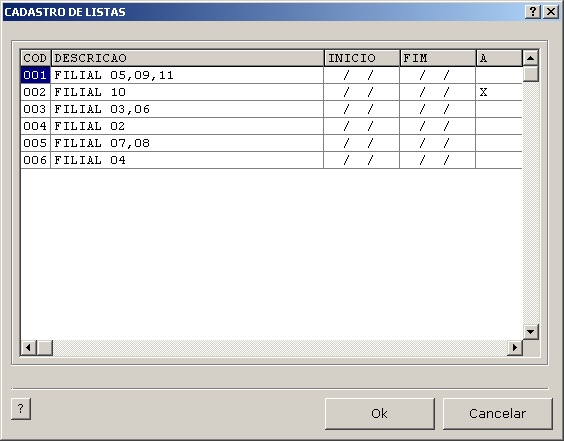
Task: Click the horizontal scrollbar thumb
Action: point(45,347)
